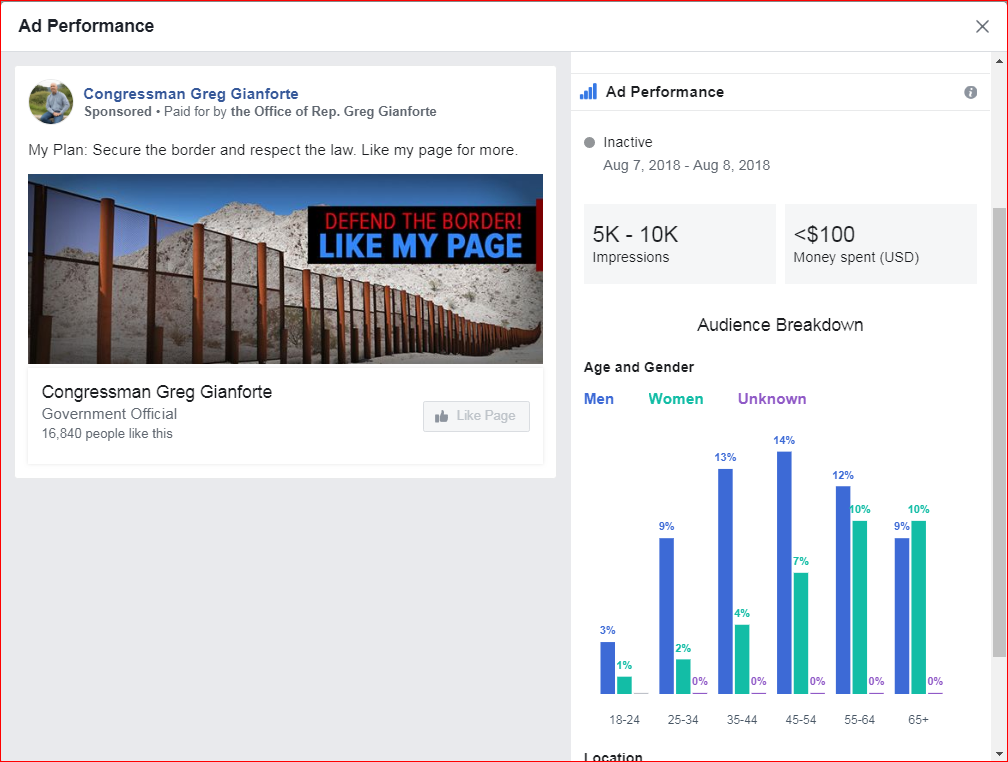Click the thumbs-up icon in Like Page
Viewport: 1008px width, 762px height.
442,416
